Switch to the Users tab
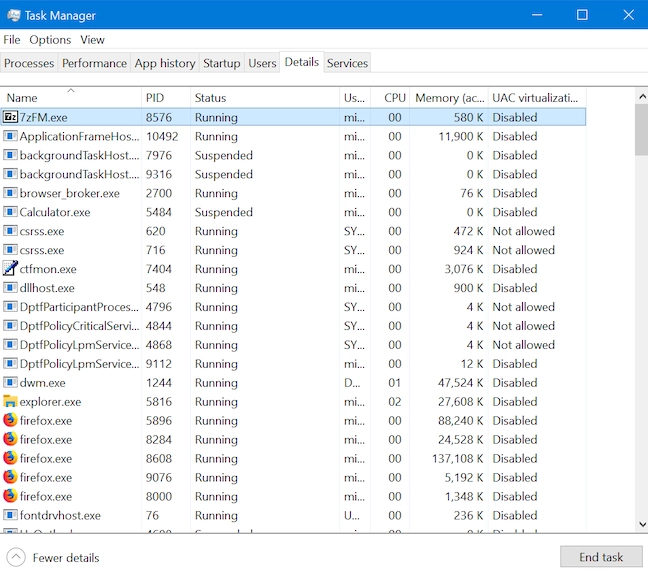This screenshot has height=579, width=648. click(262, 63)
